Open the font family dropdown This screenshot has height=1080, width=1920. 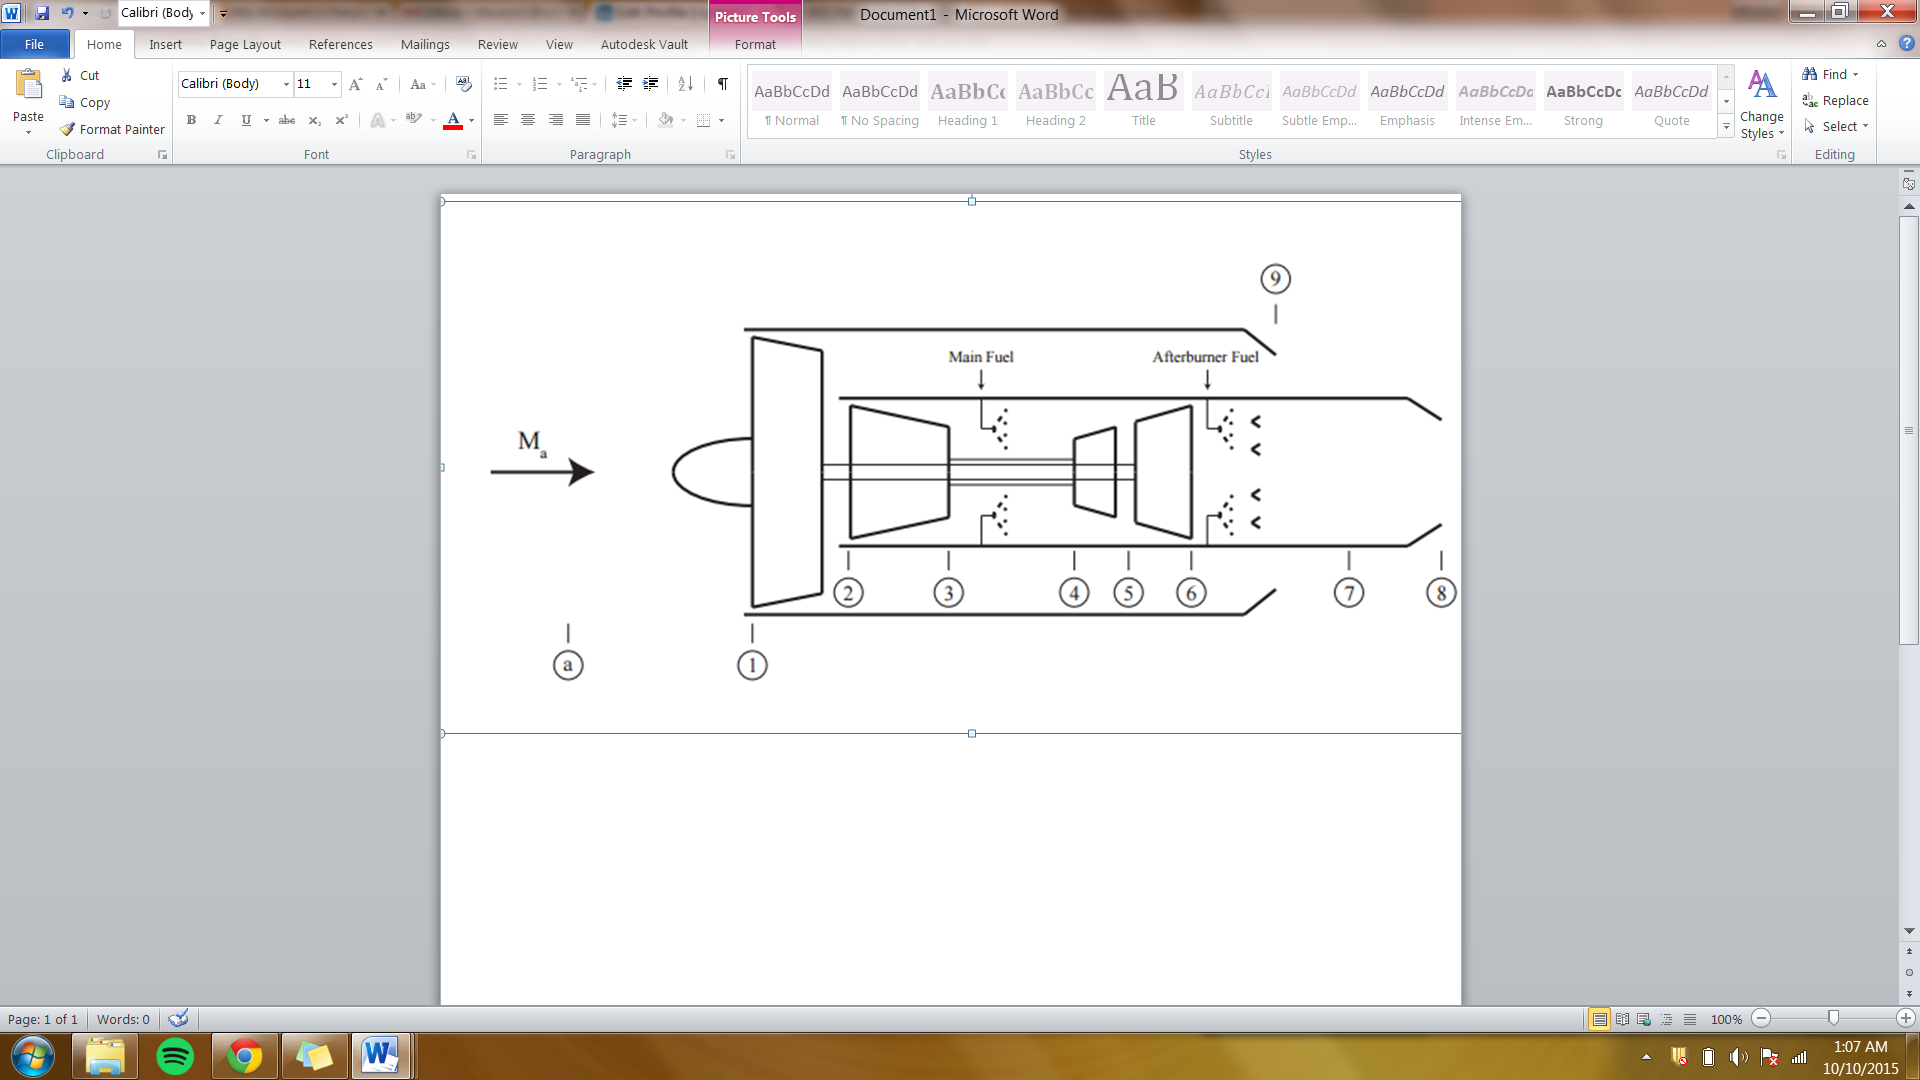point(285,84)
